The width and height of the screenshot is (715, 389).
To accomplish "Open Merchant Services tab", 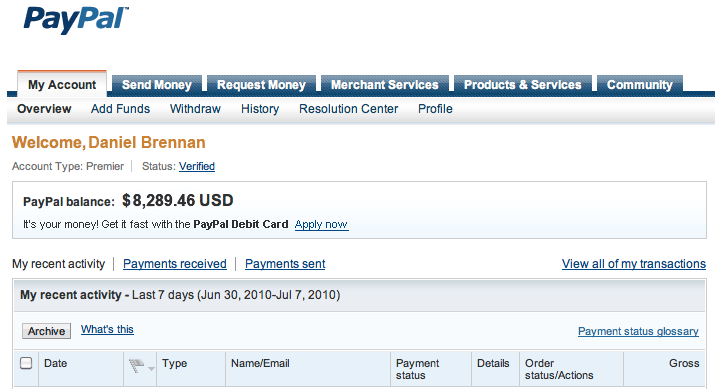I will [385, 85].
